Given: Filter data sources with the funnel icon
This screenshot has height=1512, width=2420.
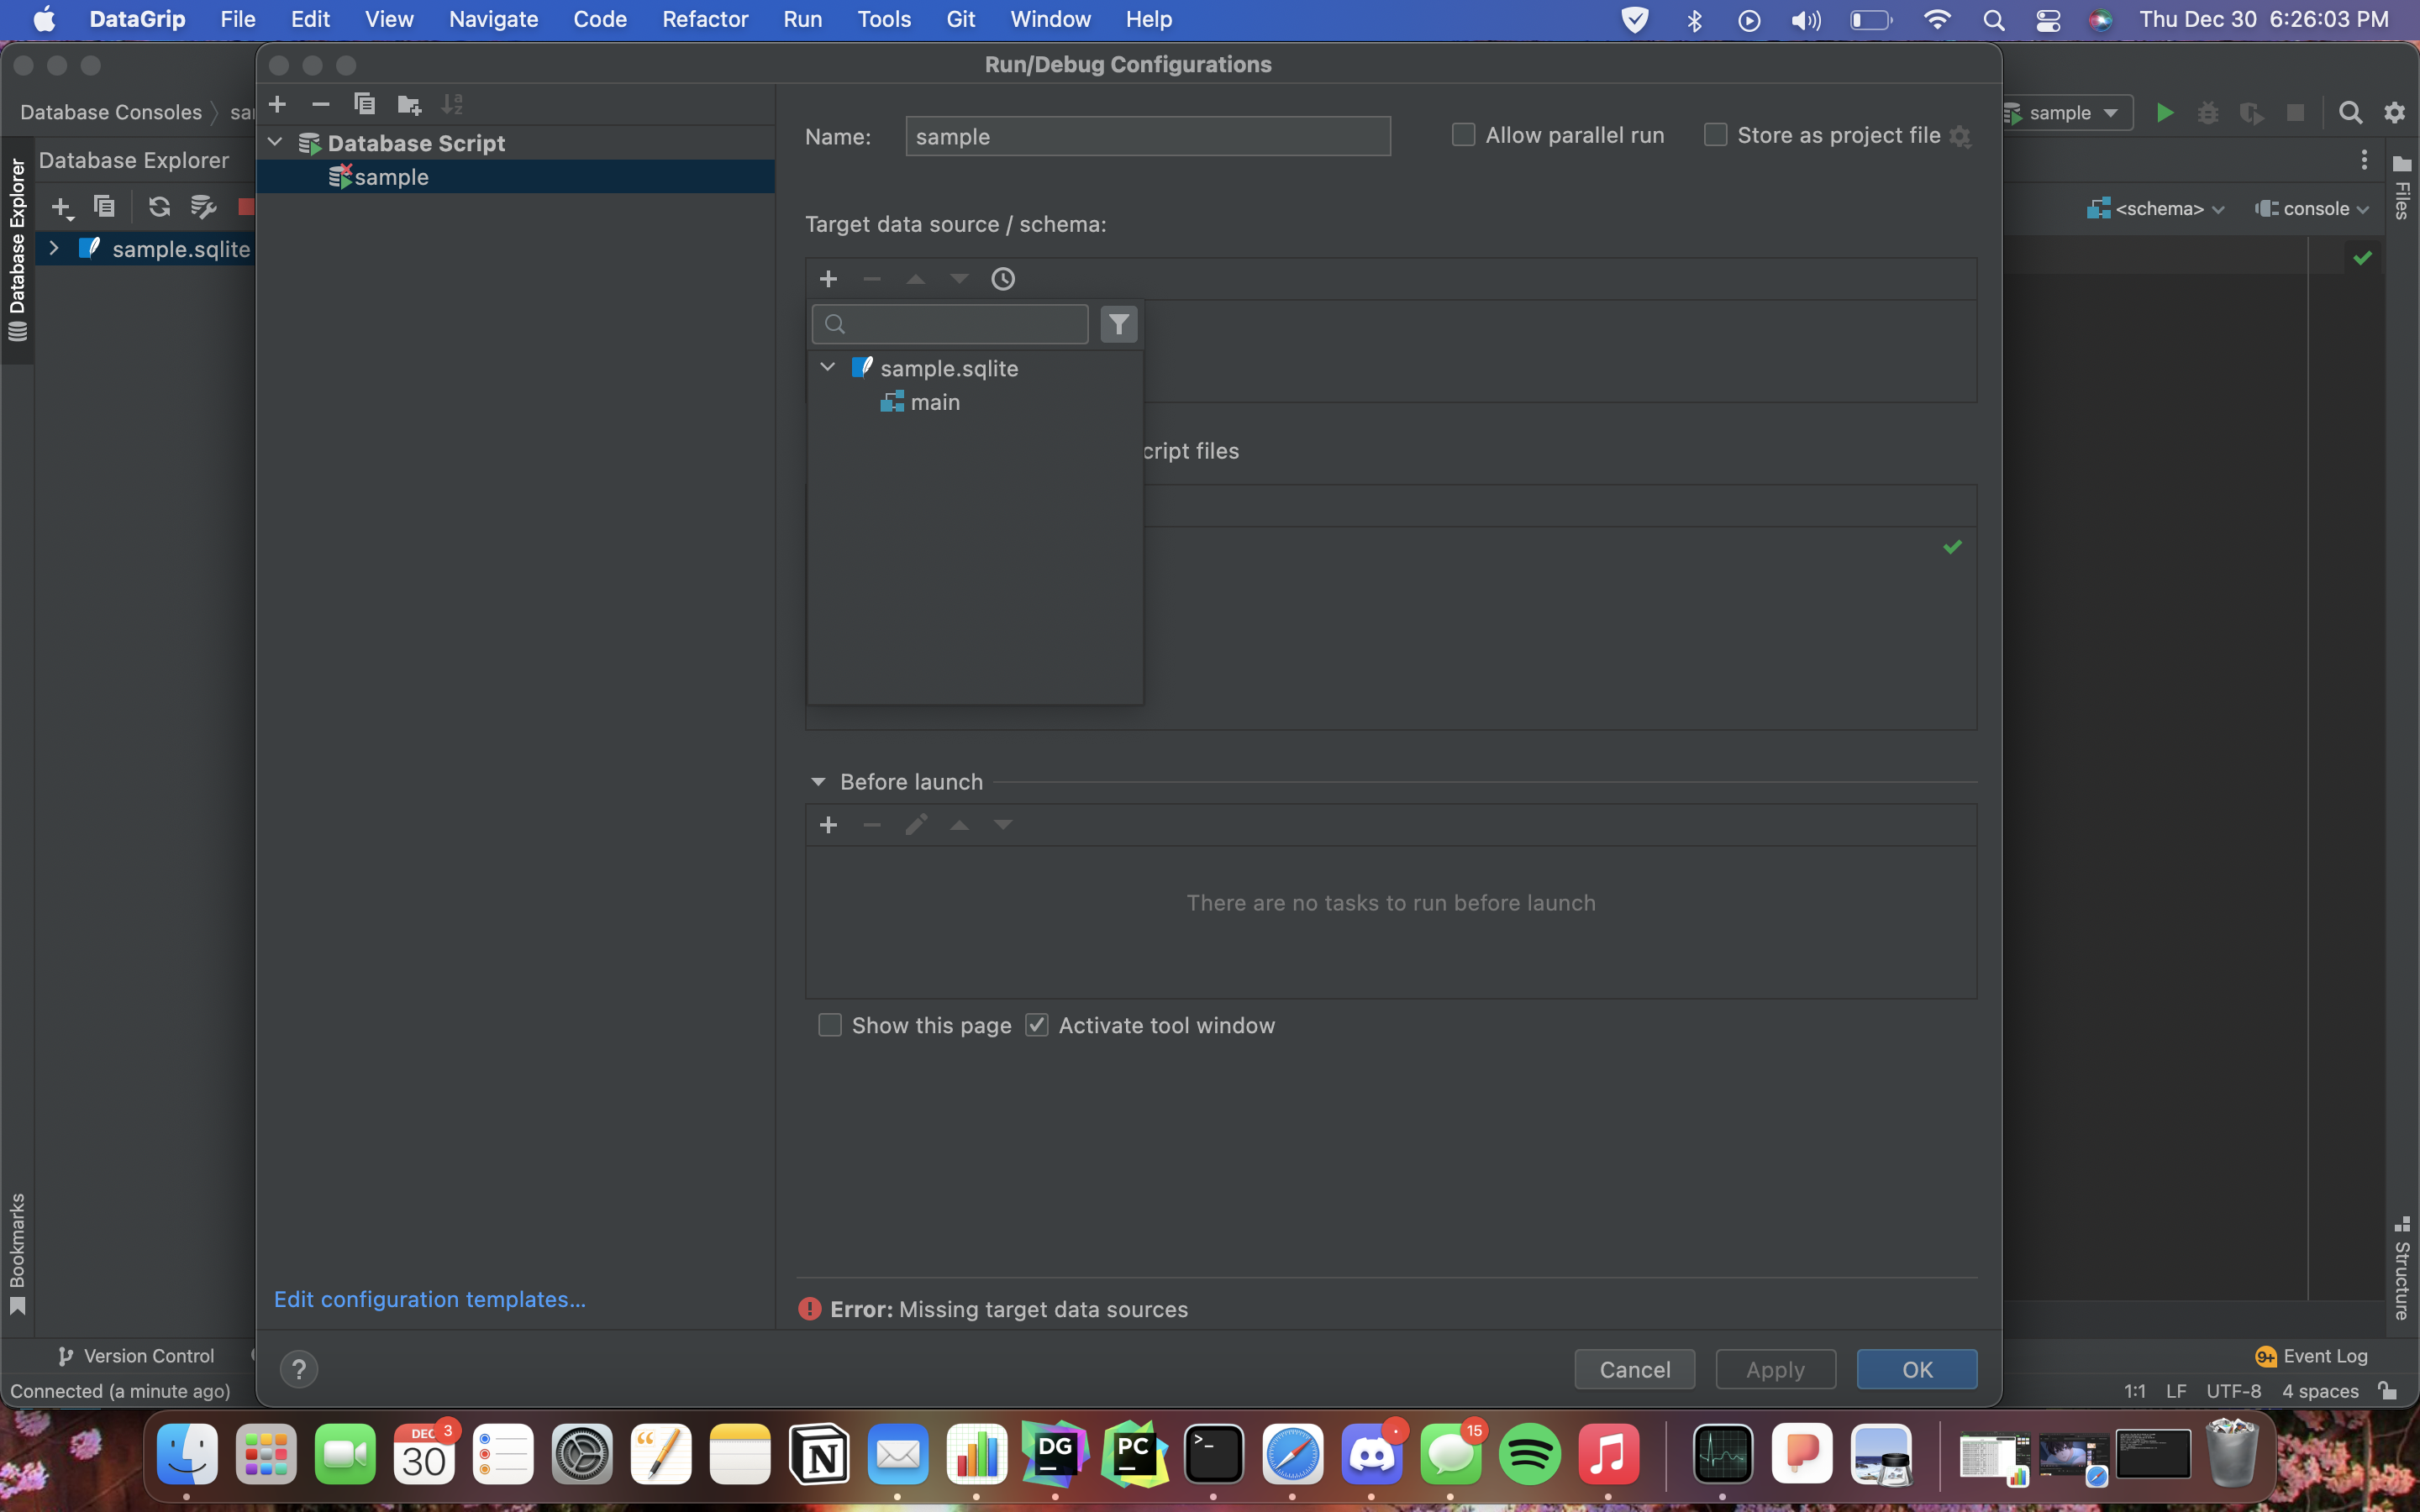Looking at the screenshot, I should (1118, 323).
